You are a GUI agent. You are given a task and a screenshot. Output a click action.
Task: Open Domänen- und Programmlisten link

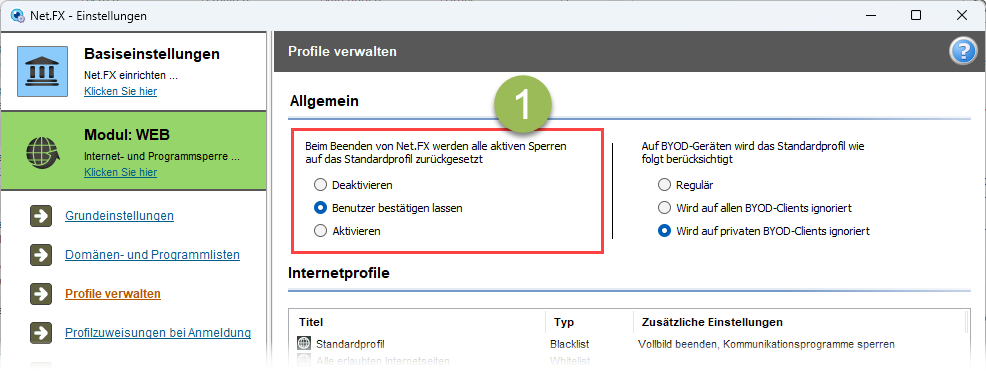152,255
